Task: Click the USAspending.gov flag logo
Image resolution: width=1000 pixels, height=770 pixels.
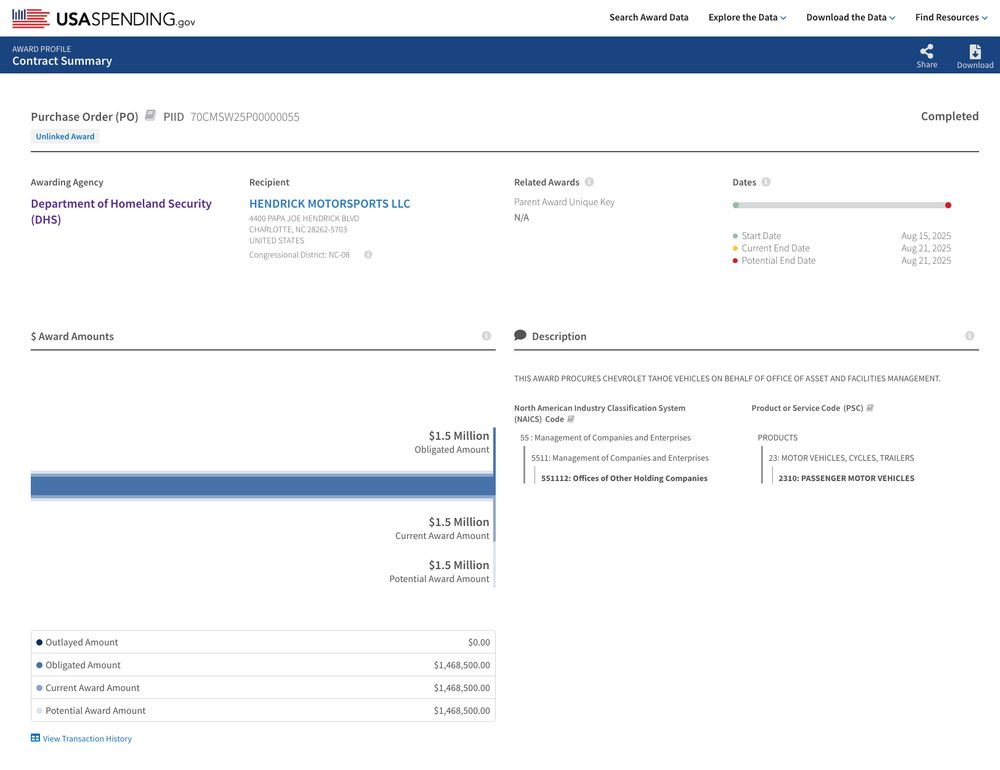Action: click(x=31, y=18)
